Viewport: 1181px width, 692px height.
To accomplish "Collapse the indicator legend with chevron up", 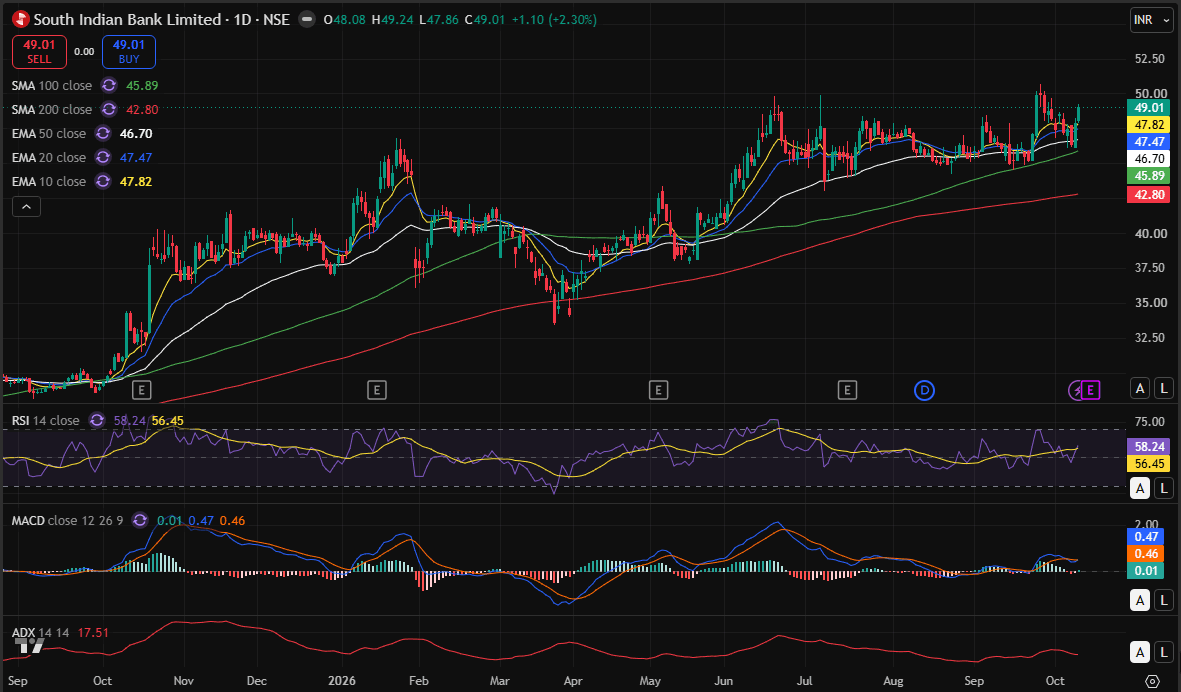I will click(26, 206).
